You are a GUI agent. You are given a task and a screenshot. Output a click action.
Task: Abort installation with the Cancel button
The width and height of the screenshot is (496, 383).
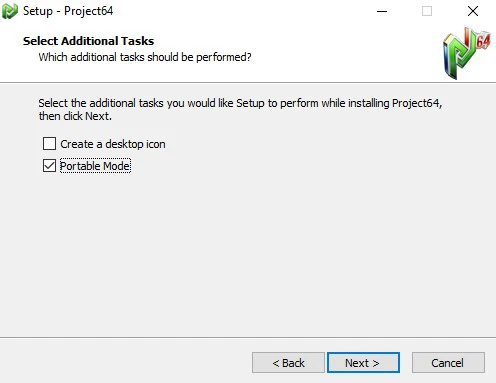448,362
